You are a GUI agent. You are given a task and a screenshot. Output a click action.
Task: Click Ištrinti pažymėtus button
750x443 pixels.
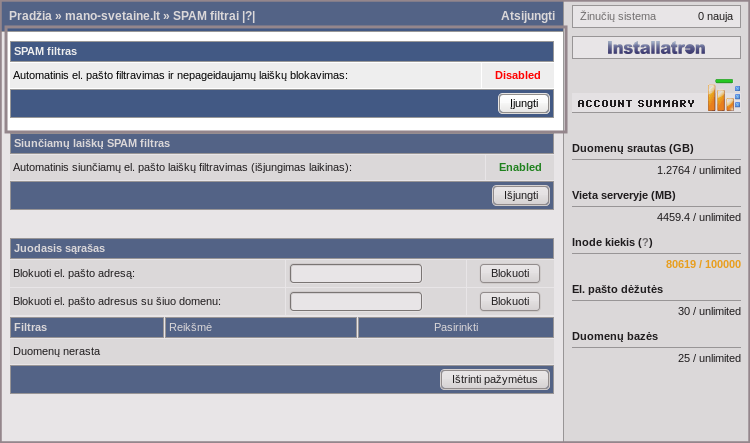[494, 379]
